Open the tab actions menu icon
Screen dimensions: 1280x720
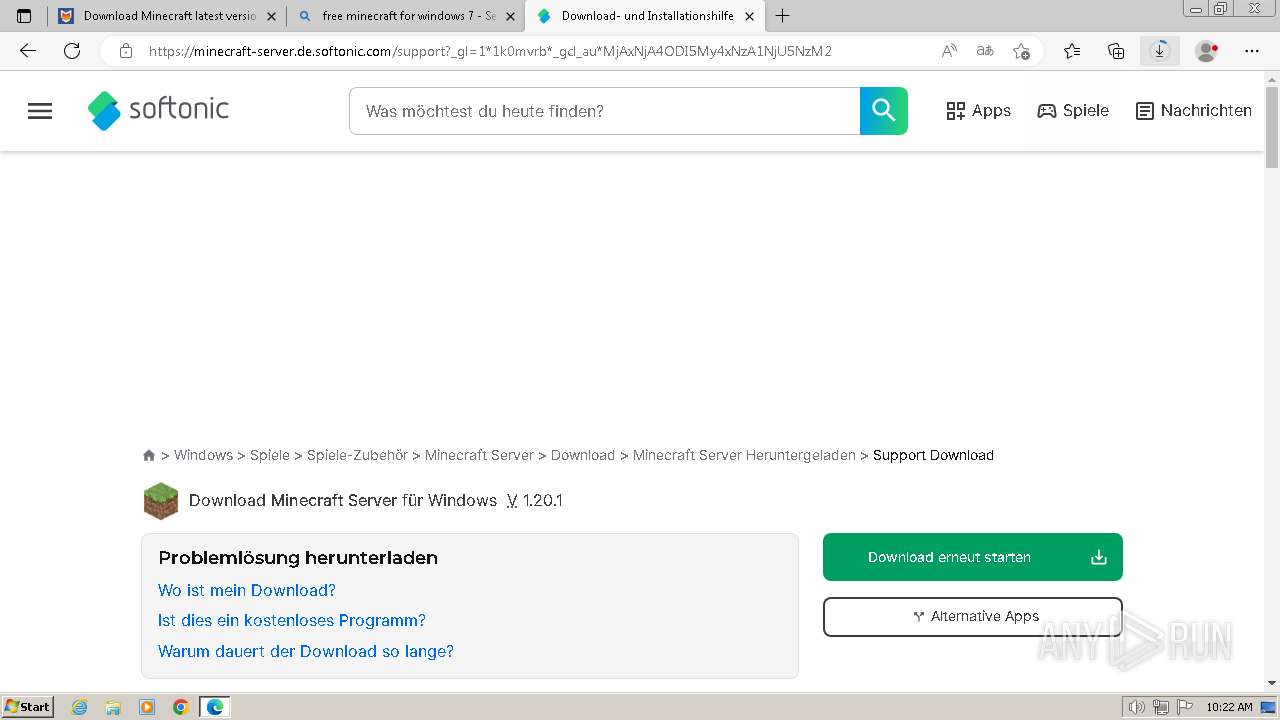(x=24, y=16)
